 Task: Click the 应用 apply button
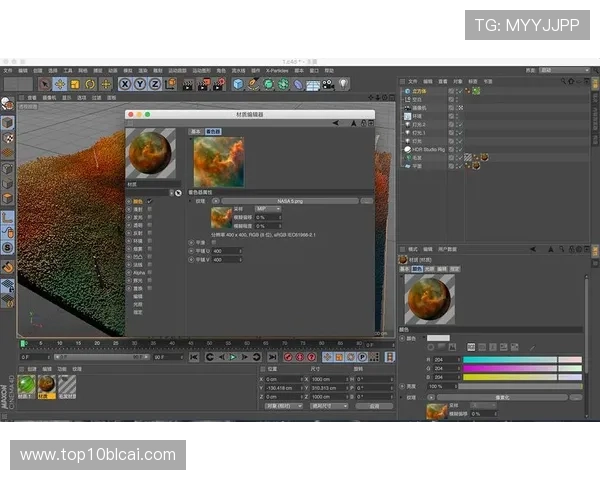(x=374, y=406)
